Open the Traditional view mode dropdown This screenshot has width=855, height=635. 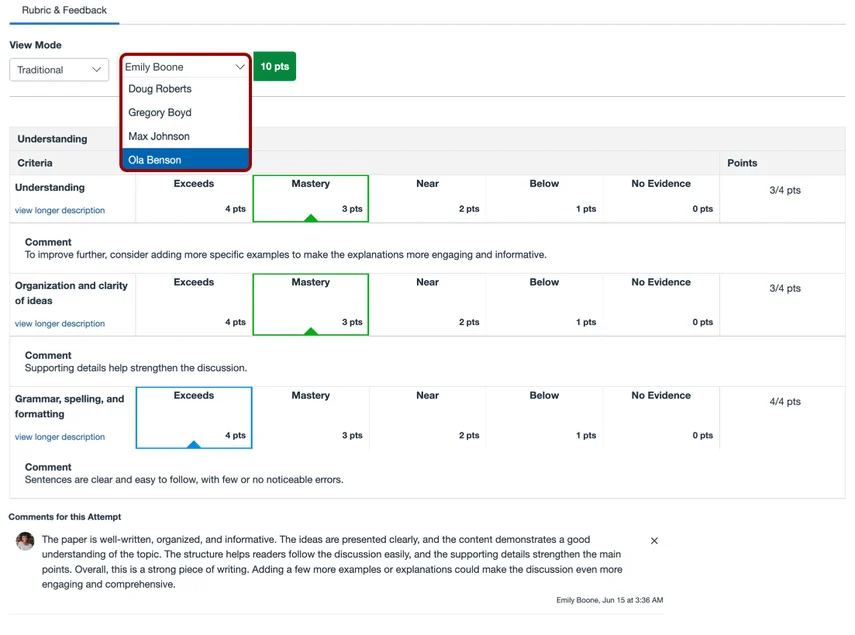(x=59, y=70)
